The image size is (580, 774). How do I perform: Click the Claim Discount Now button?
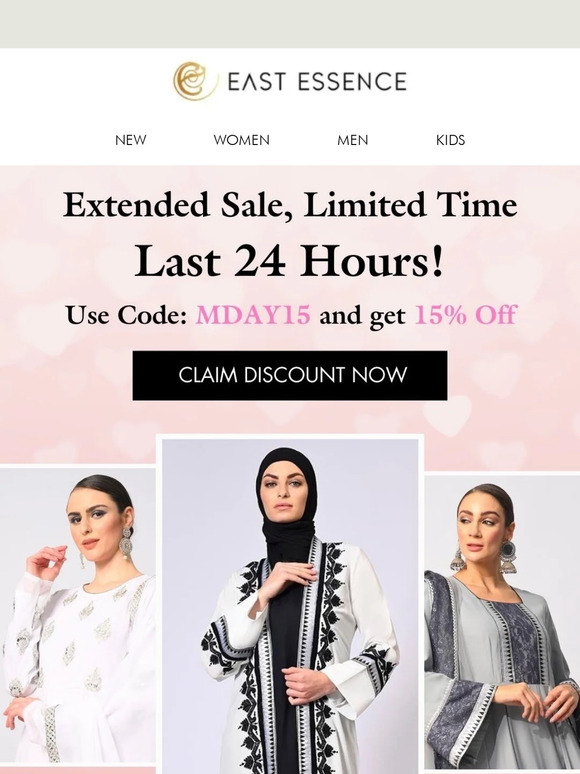290,375
